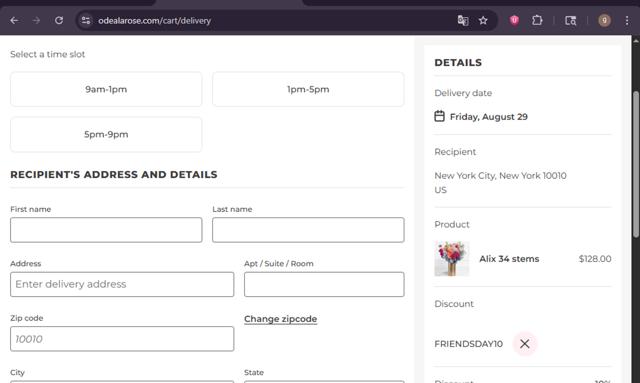
Task: Click the URL odealarose.com/cart/delivery in address bar
Action: [154, 20]
